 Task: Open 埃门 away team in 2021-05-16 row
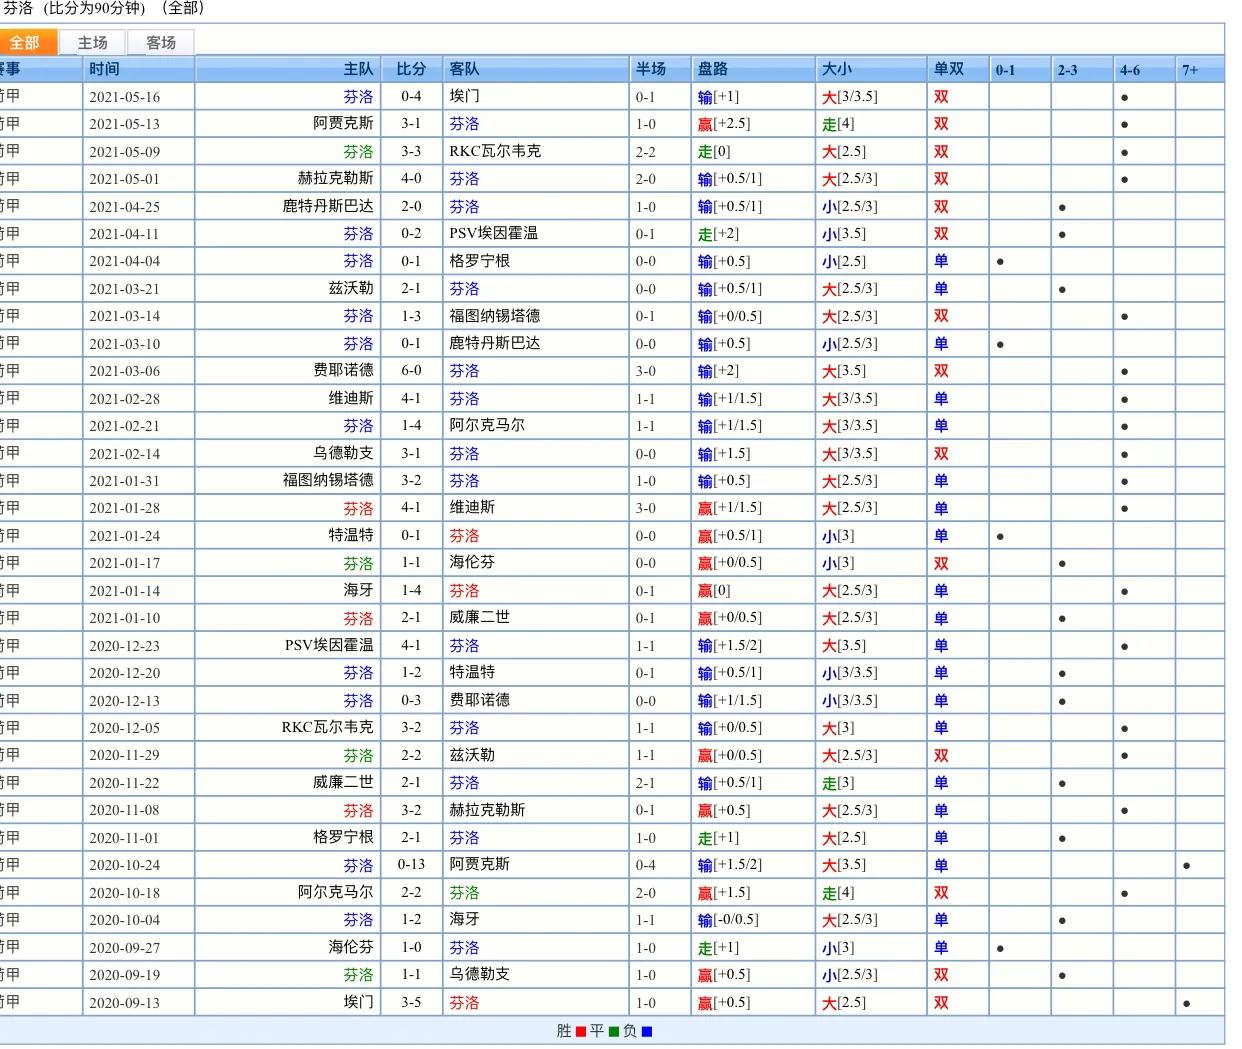[464, 96]
